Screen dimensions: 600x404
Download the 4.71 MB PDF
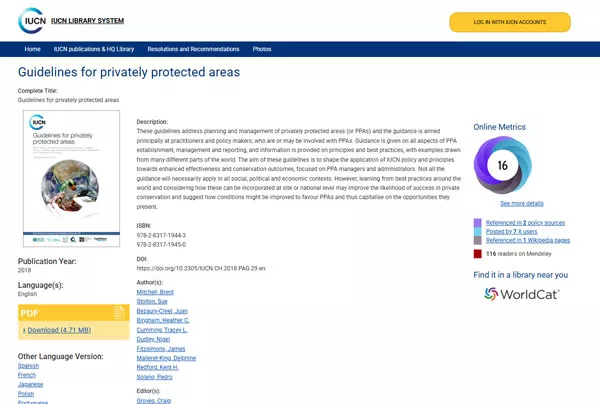click(60, 330)
